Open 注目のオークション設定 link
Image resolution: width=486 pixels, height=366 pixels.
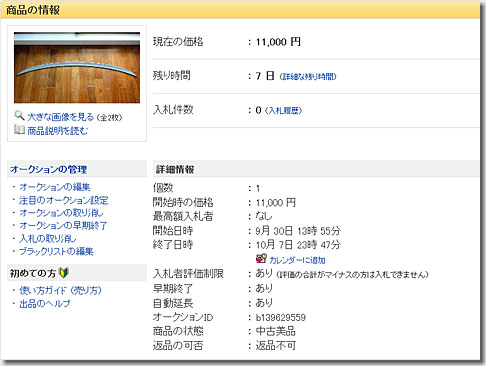click(x=64, y=200)
